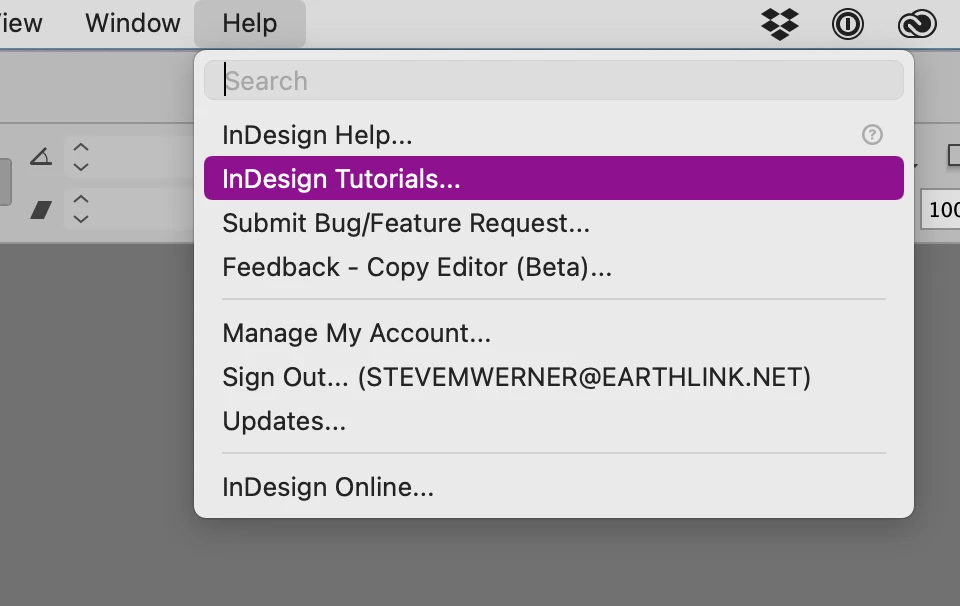Choose Updates... from the Help menu
This screenshot has height=606, width=960.
(x=553, y=421)
